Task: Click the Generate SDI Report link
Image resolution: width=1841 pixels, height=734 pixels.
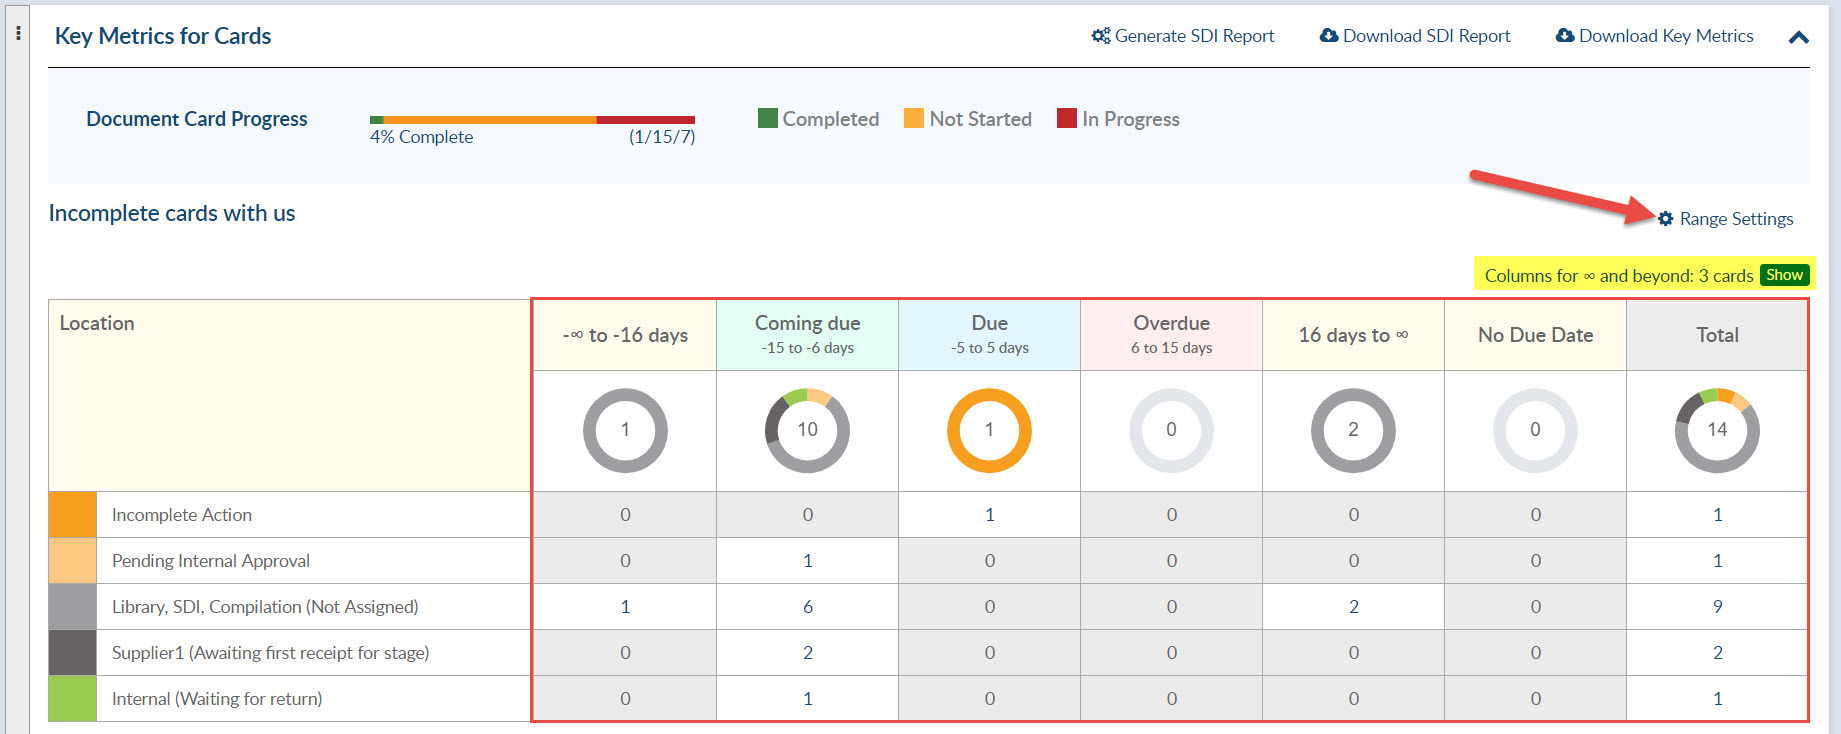Action: [x=1183, y=36]
